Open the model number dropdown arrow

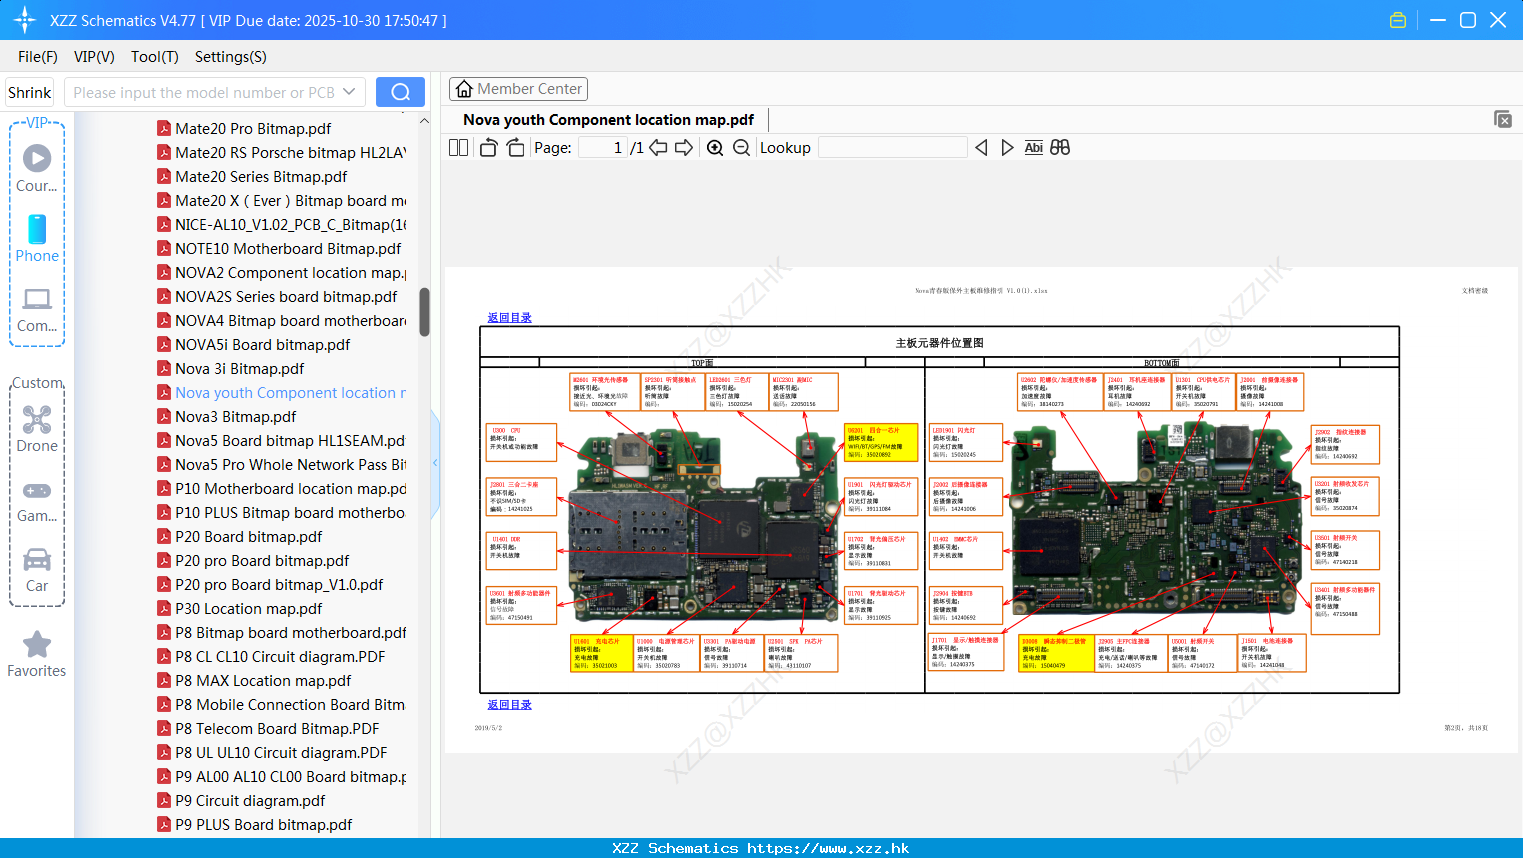(x=349, y=92)
